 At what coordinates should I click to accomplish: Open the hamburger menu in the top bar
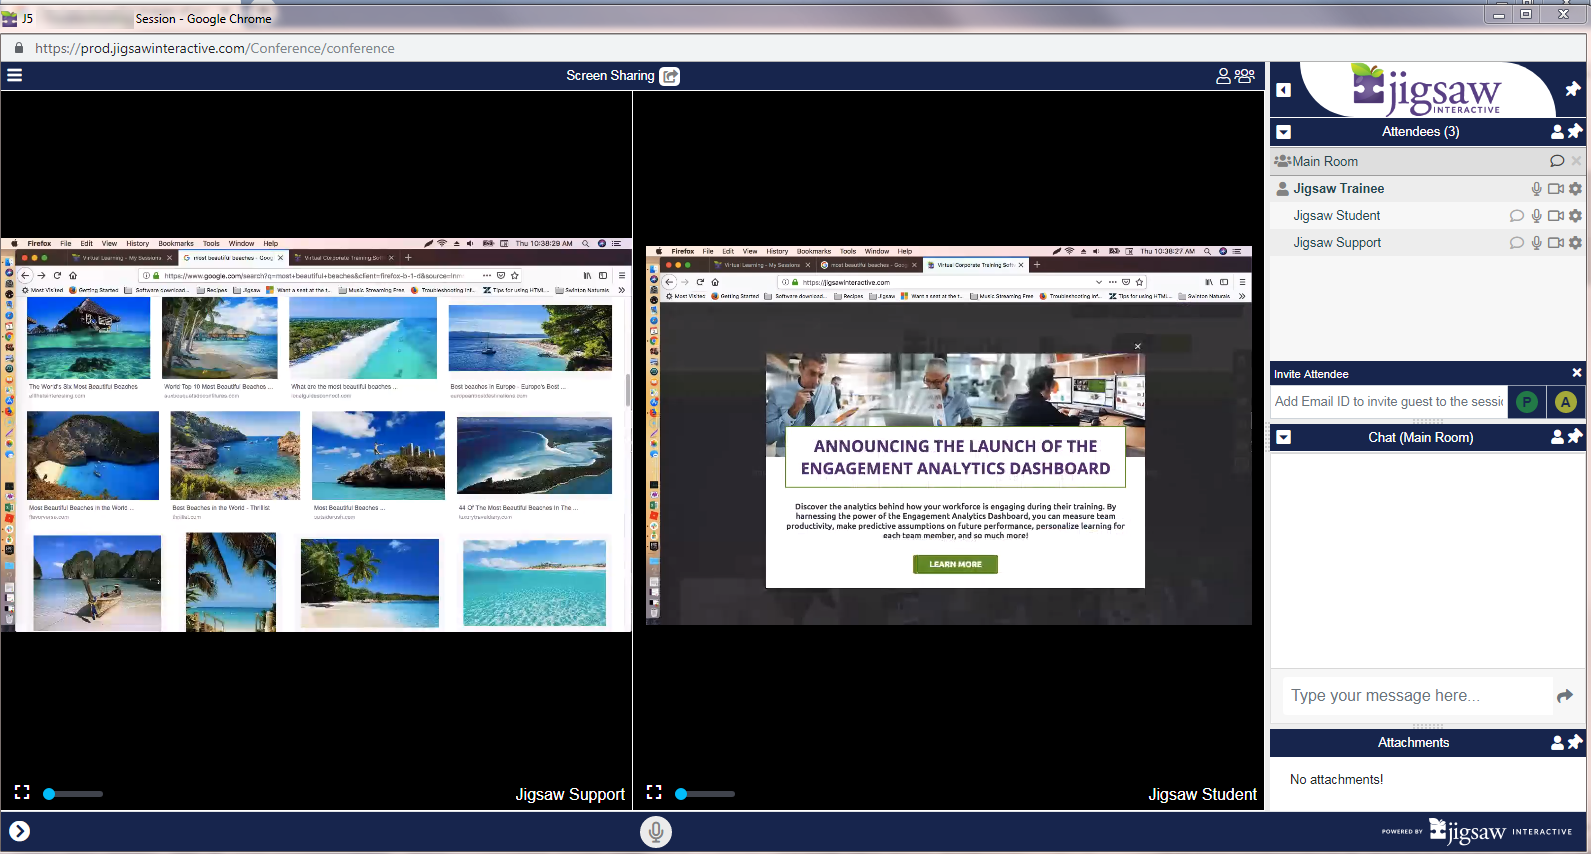14,75
